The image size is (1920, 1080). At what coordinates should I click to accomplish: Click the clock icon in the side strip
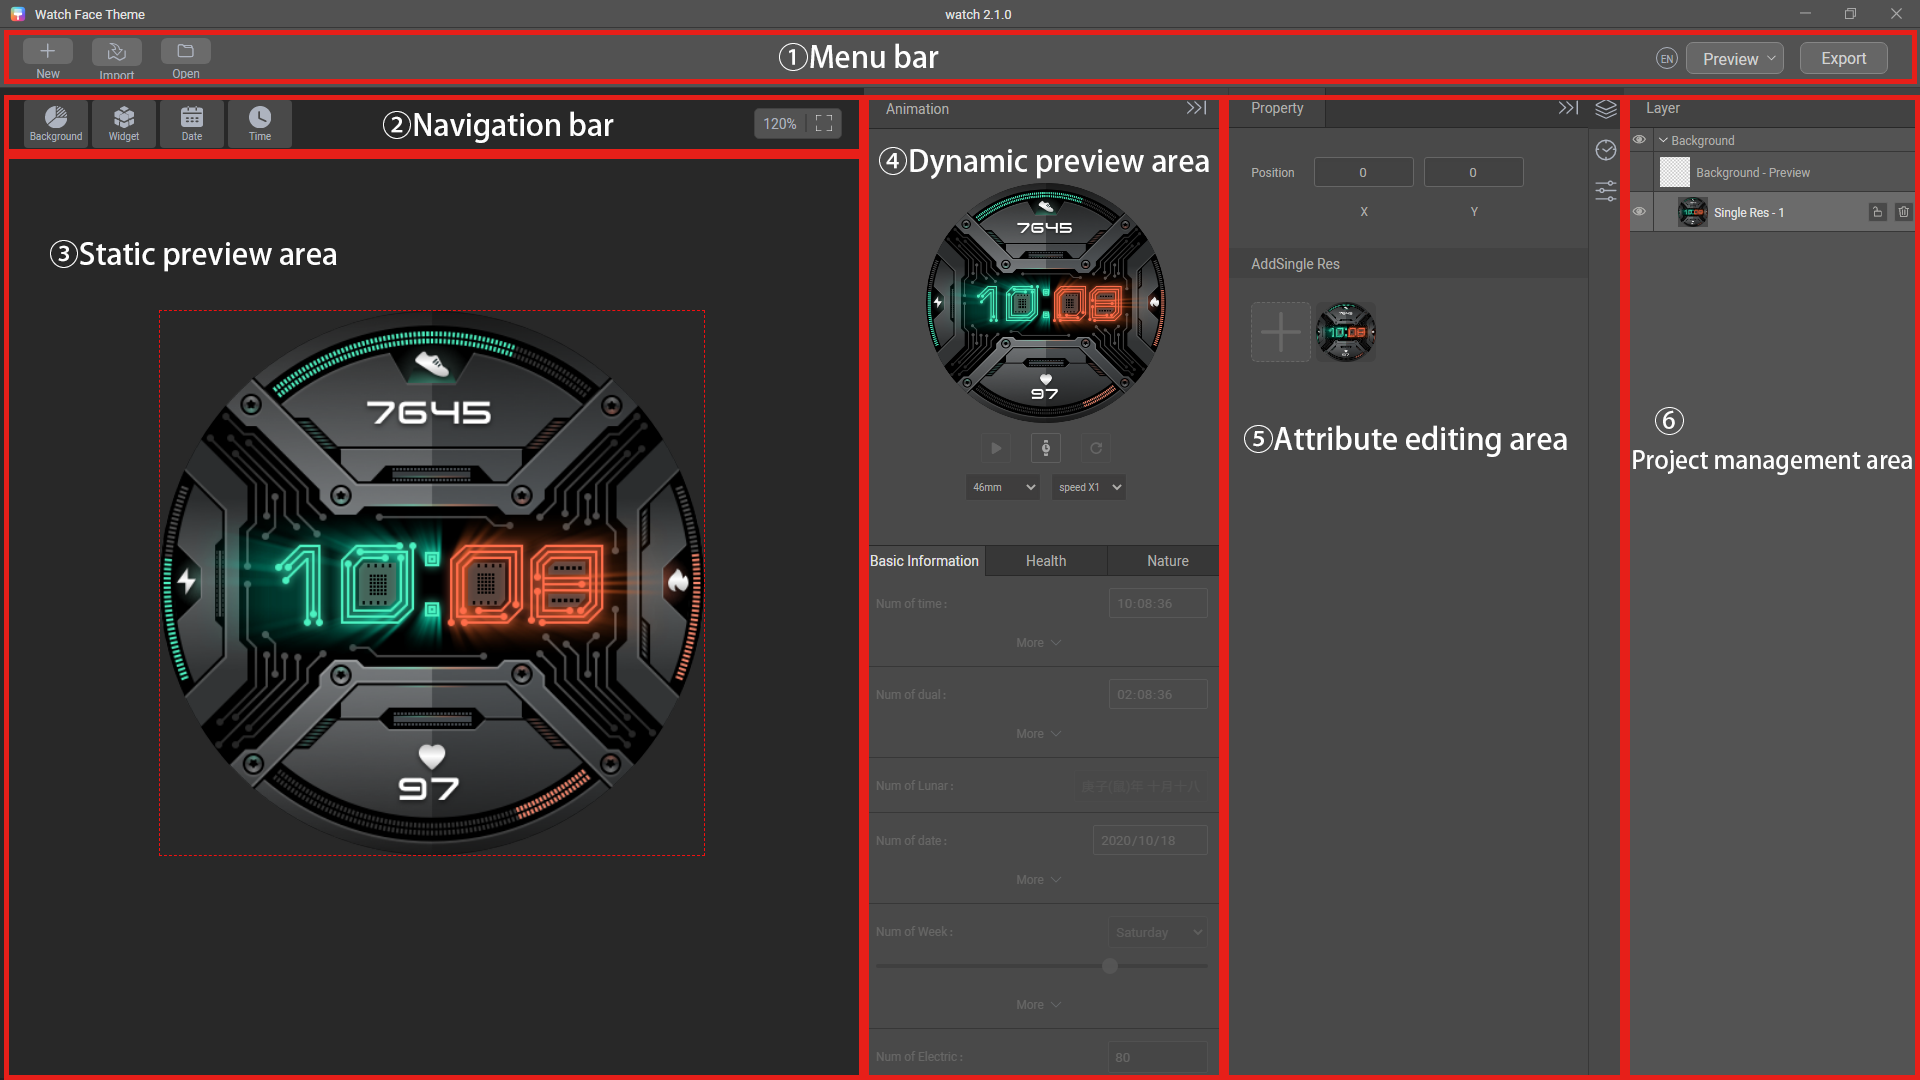pyautogui.click(x=1606, y=150)
